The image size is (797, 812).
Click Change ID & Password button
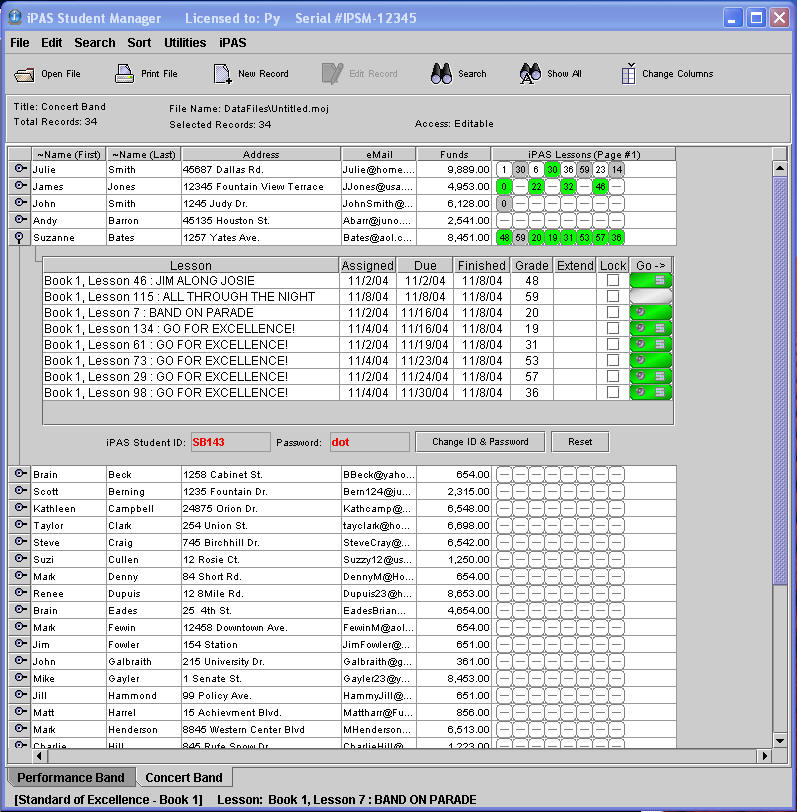[x=479, y=441]
